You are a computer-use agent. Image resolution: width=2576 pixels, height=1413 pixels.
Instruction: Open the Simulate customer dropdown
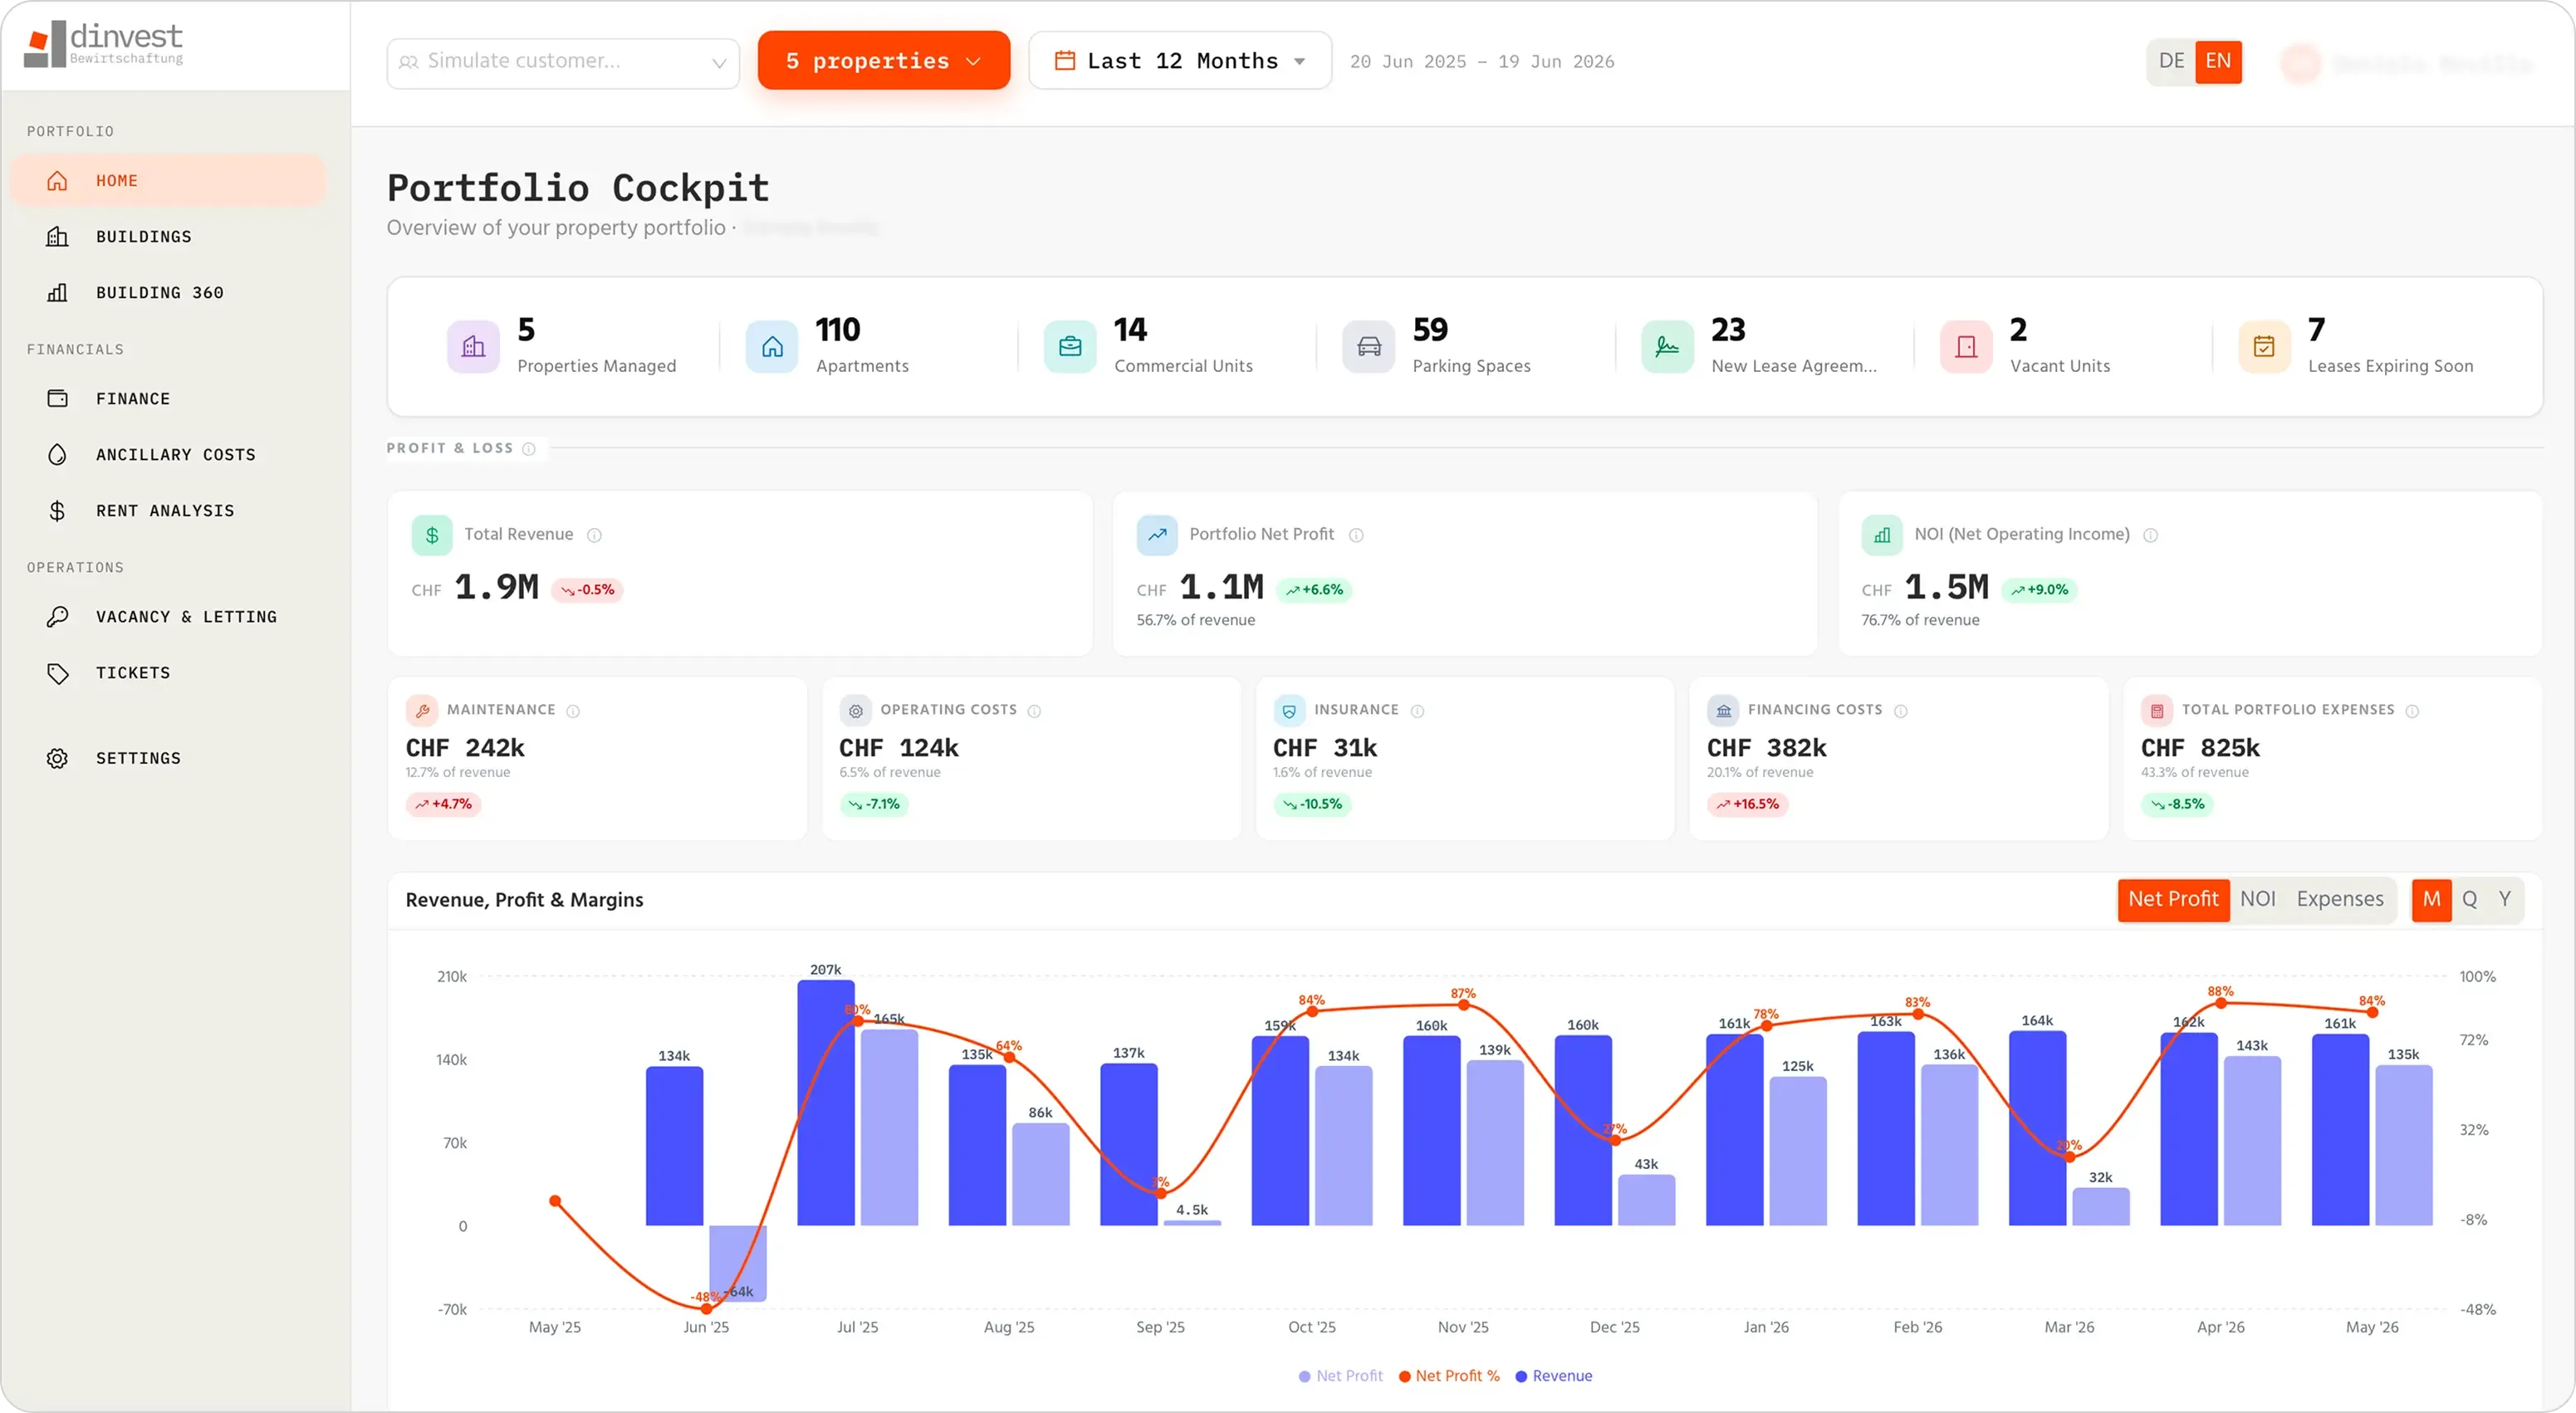[x=563, y=62]
